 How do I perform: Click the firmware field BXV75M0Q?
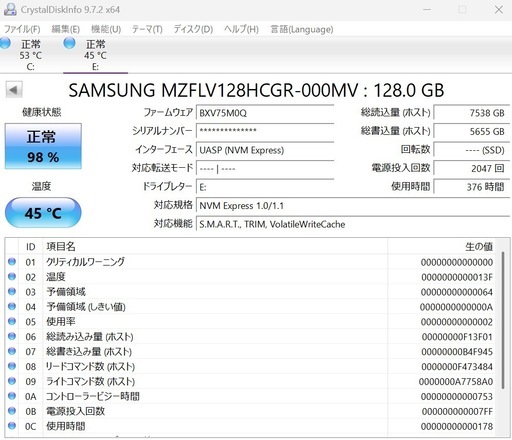coord(265,113)
